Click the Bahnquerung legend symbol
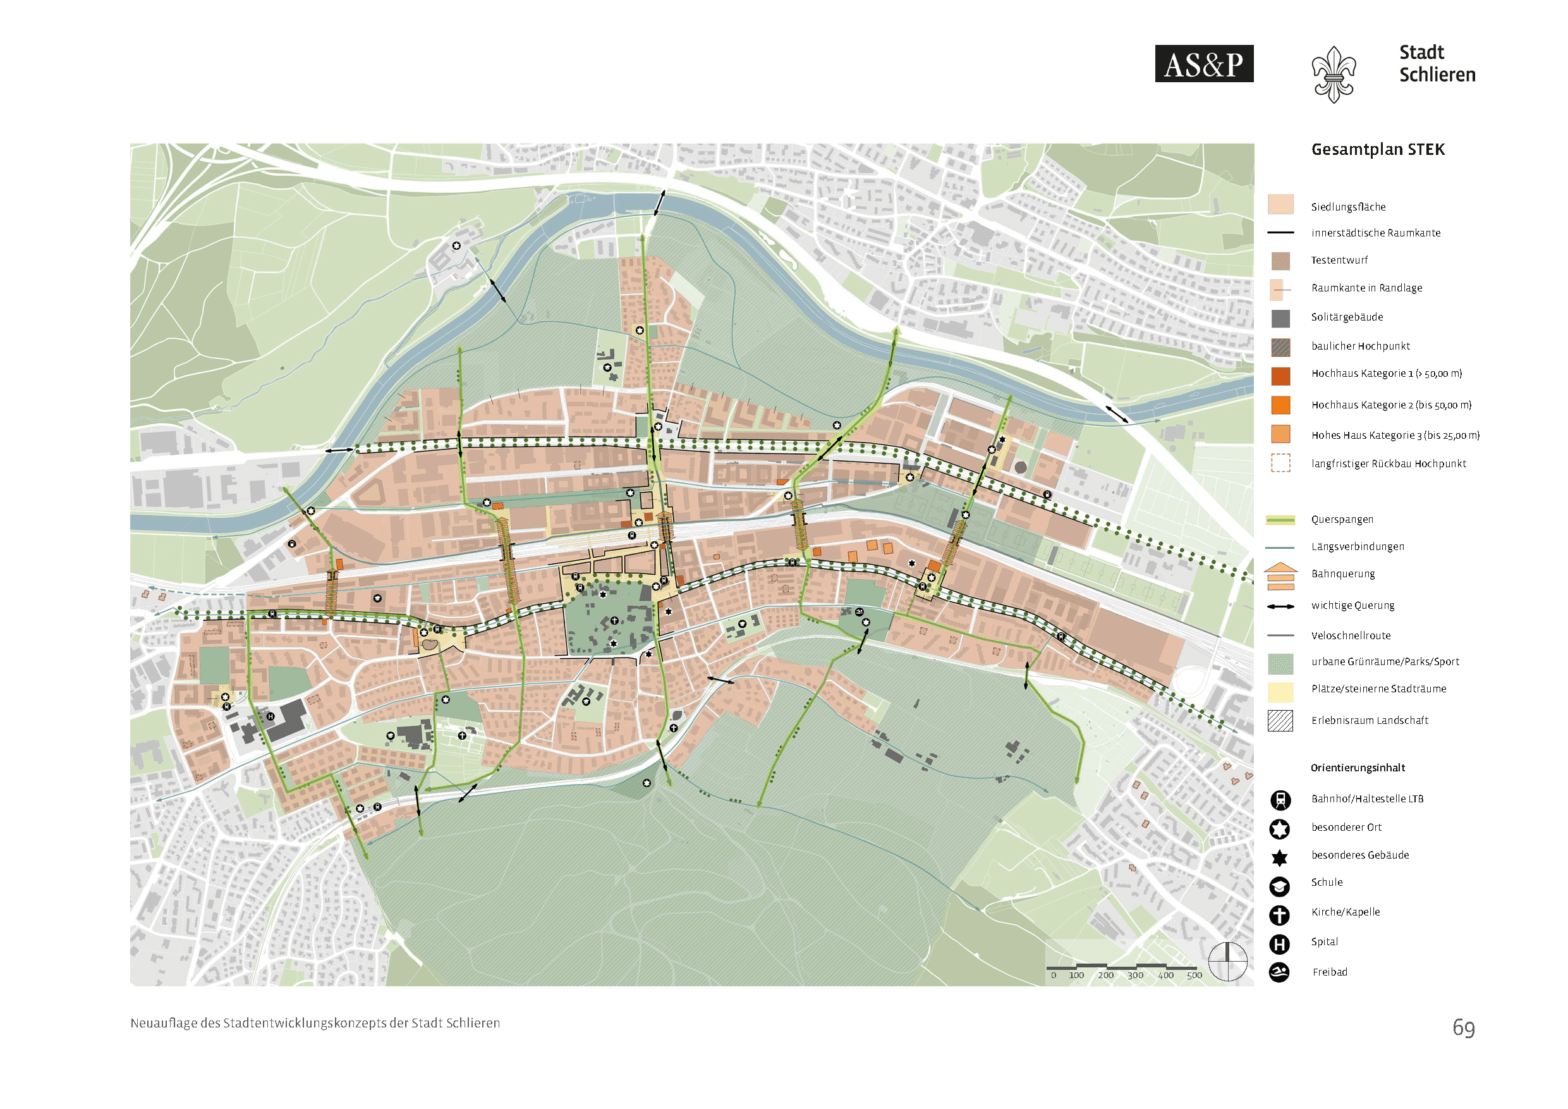Screen dimensions: 1568x1109 pos(1281,575)
